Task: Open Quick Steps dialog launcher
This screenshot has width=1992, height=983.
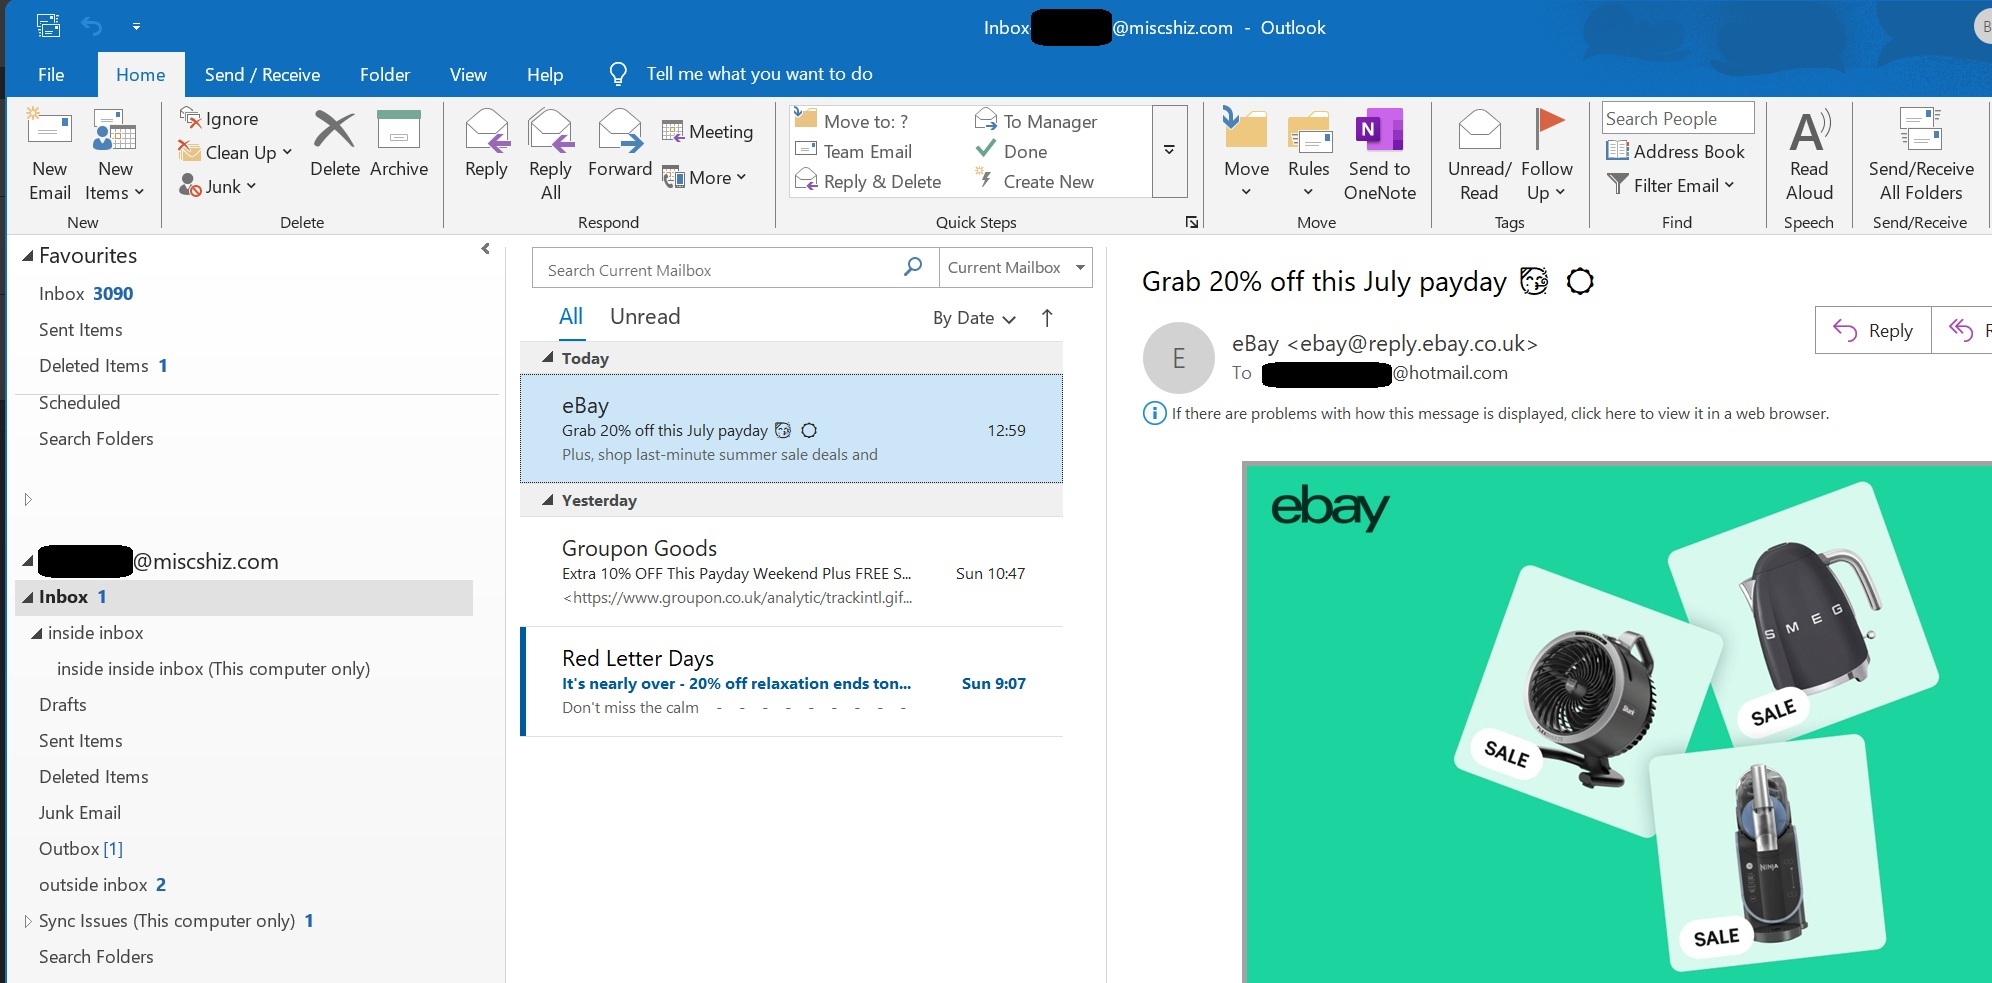Action: pos(1192,222)
